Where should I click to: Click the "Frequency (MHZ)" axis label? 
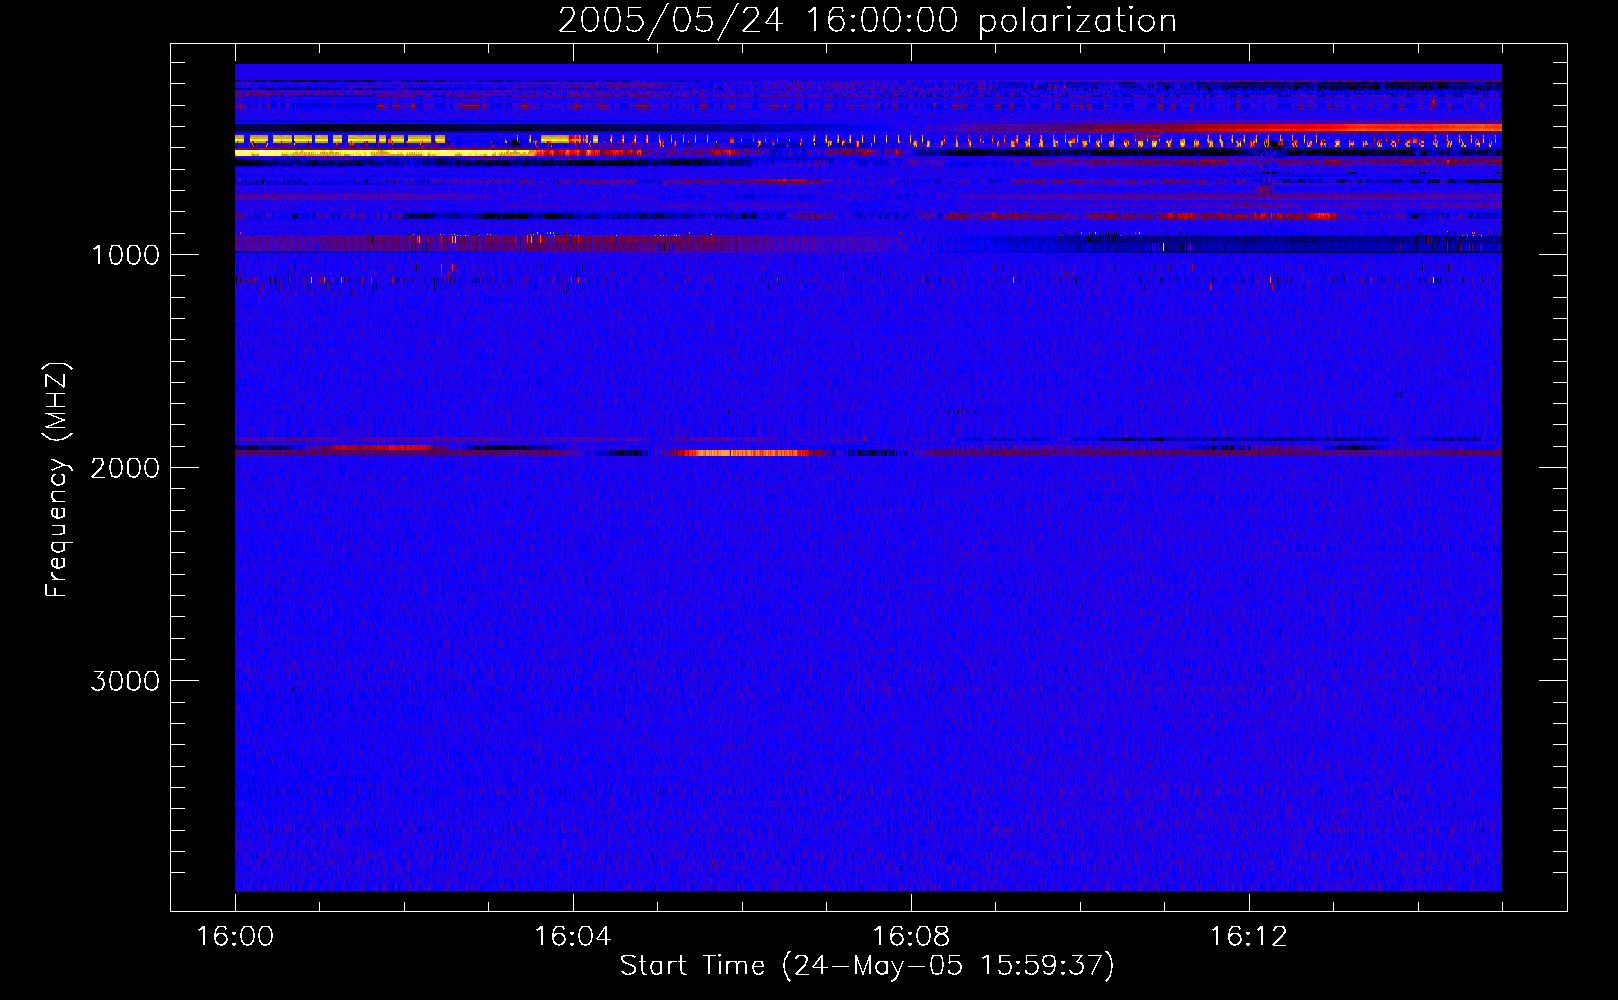58,480
